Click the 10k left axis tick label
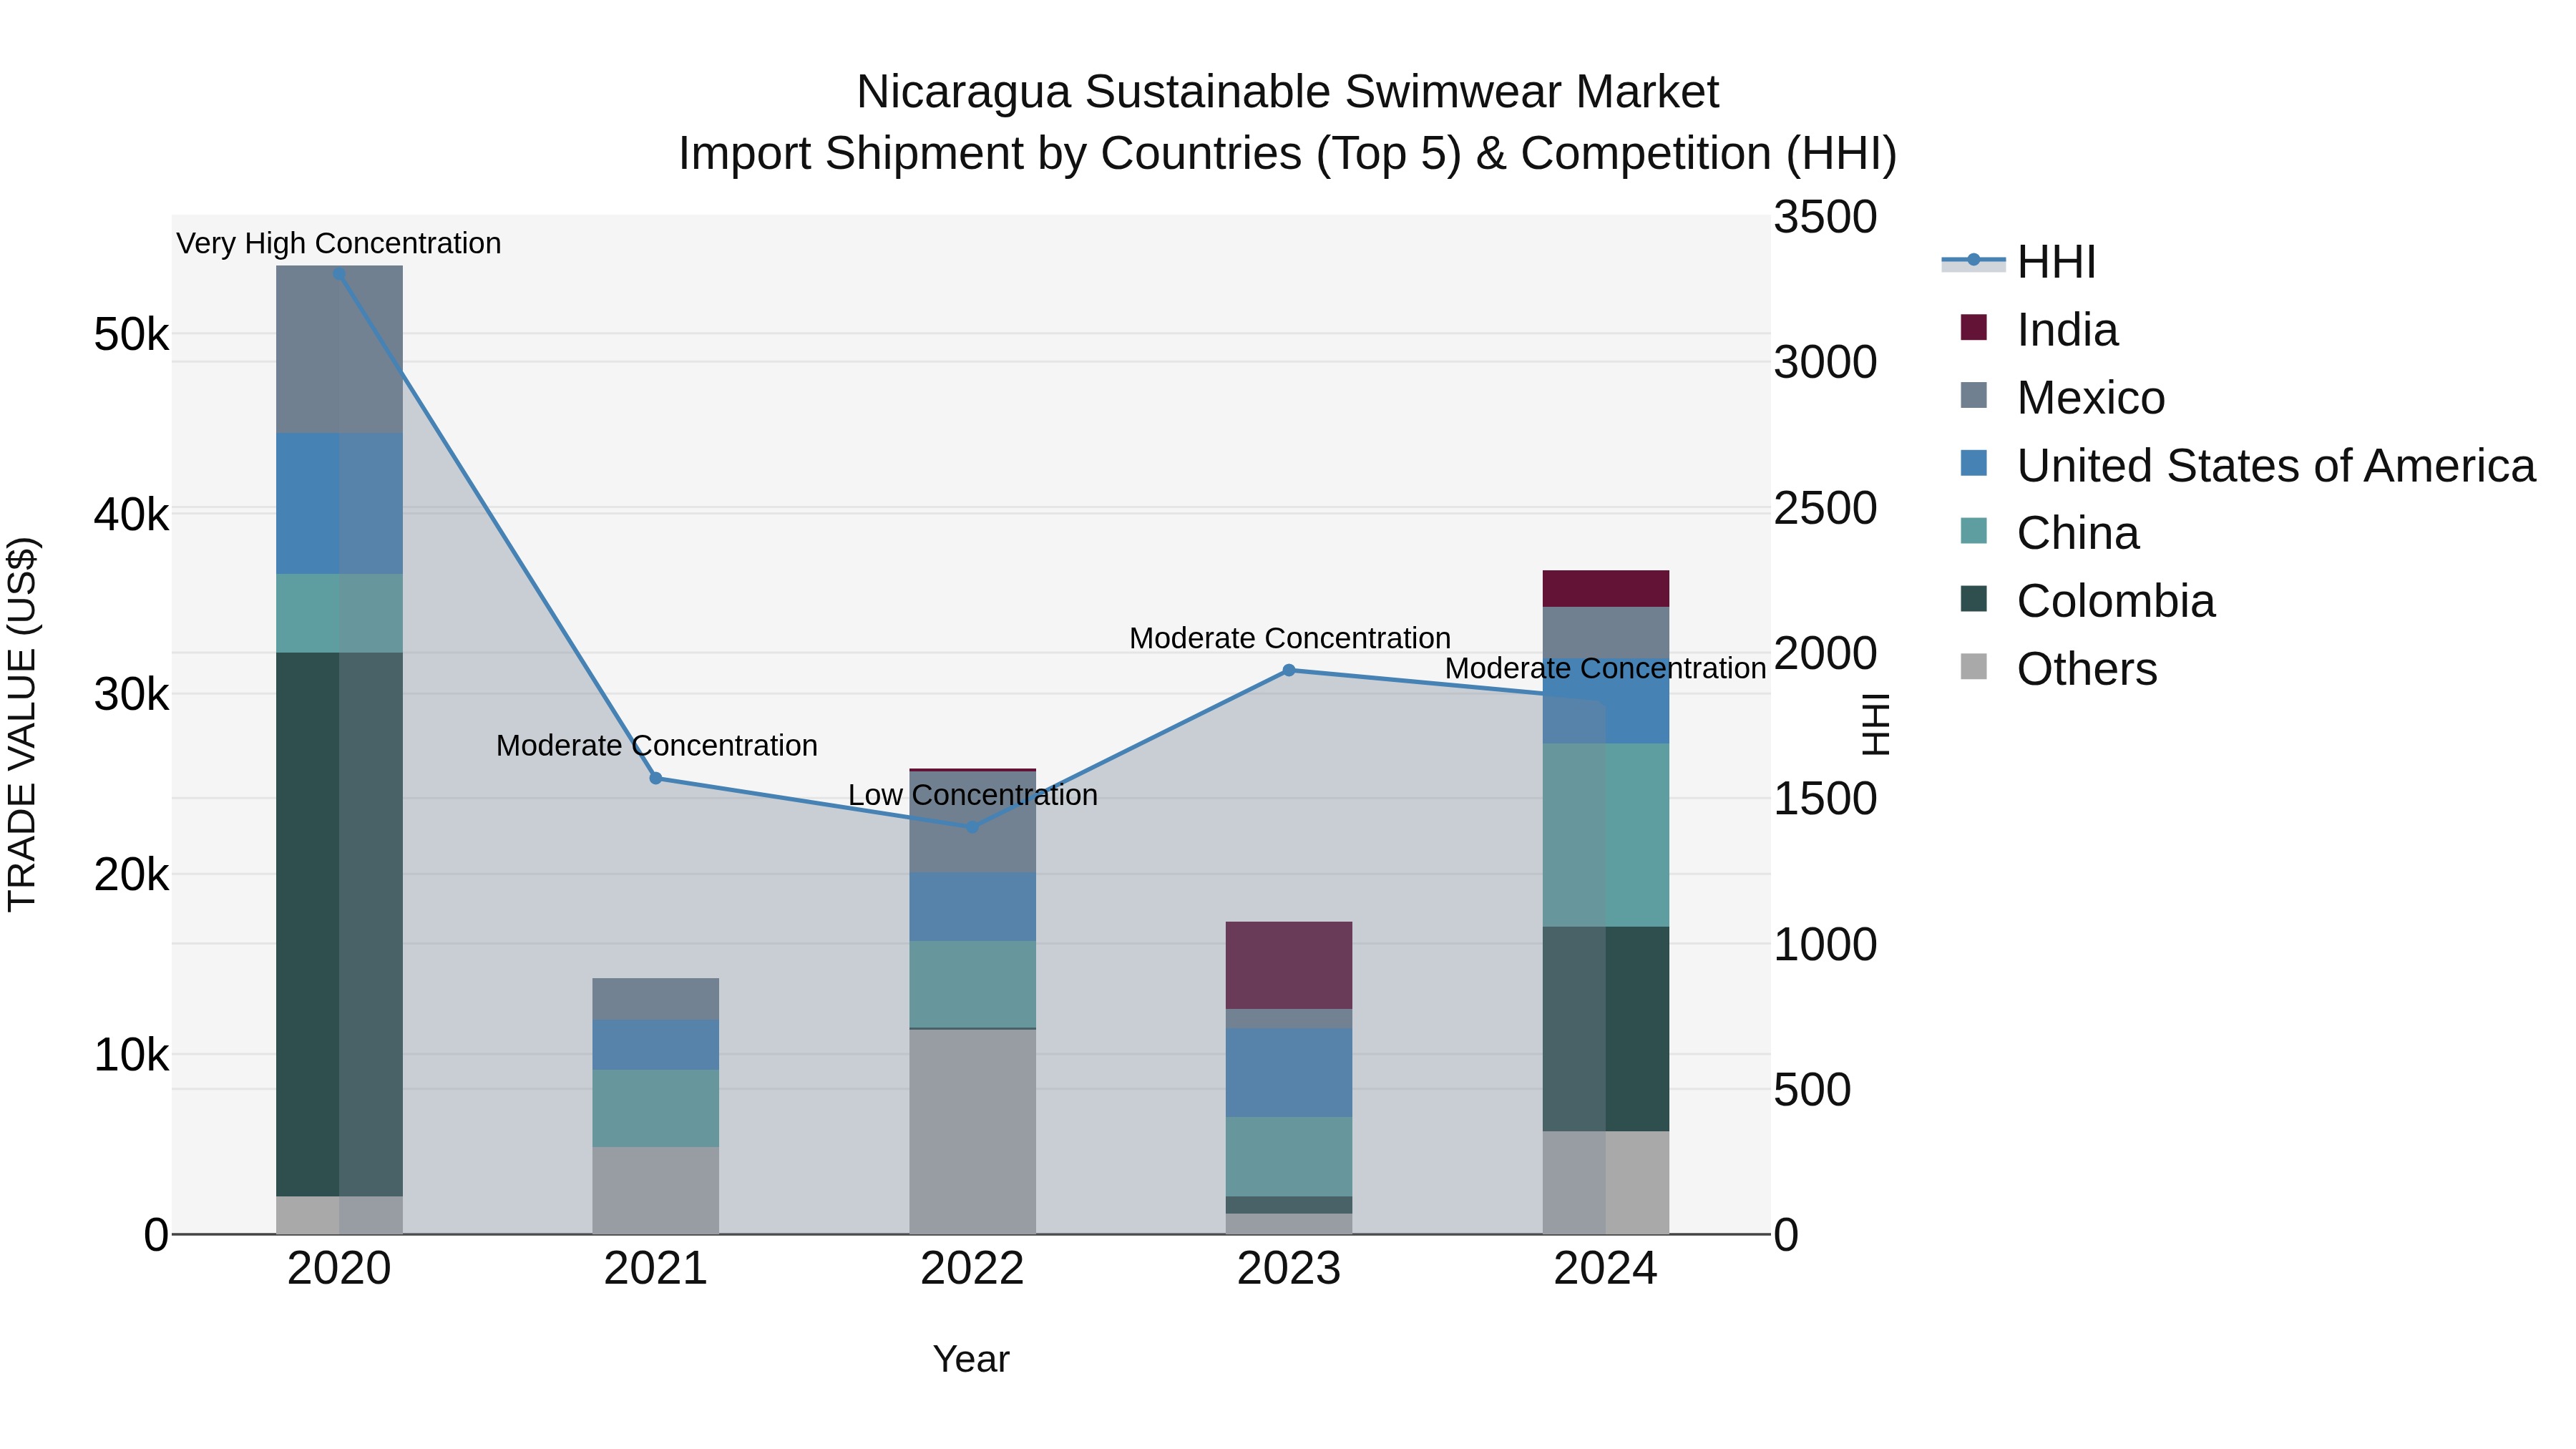The image size is (2576, 1449). pyautogui.click(x=131, y=1054)
